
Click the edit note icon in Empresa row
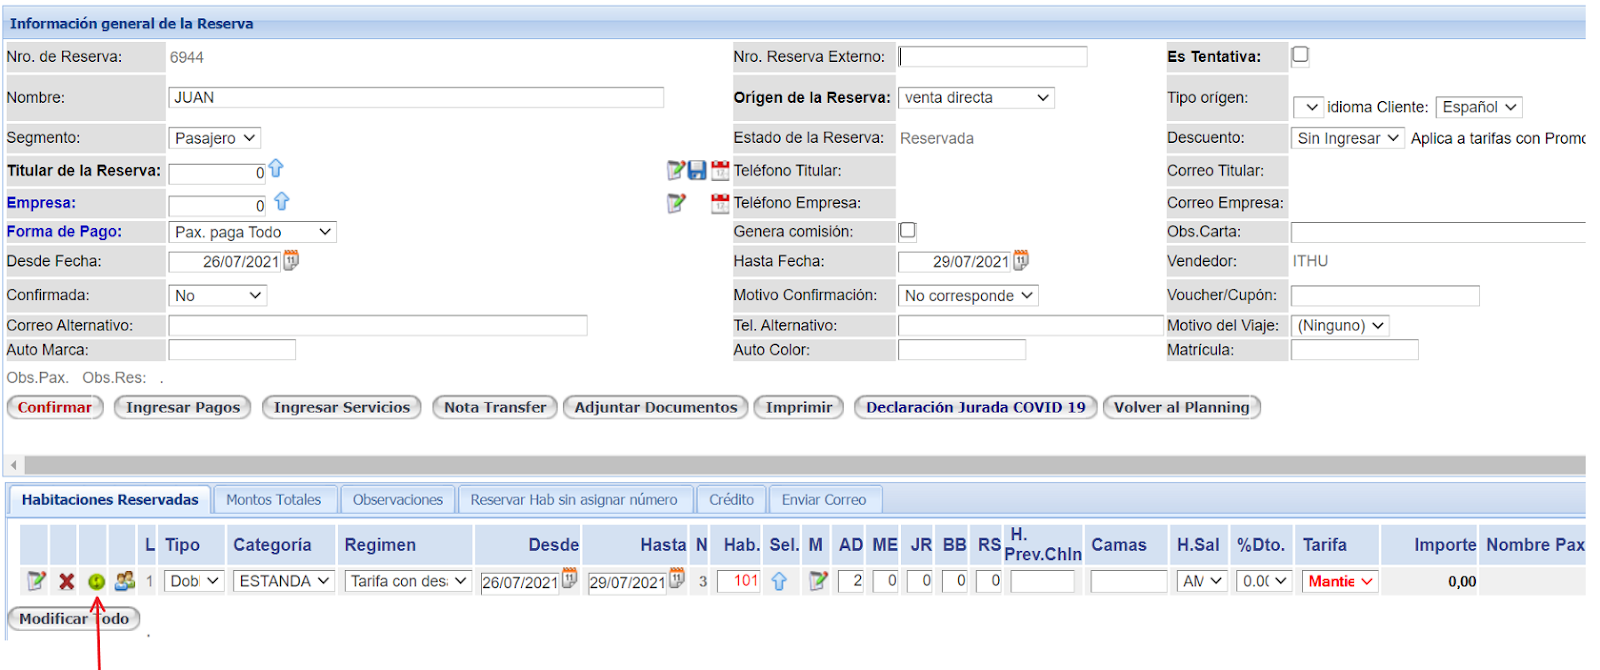(677, 203)
